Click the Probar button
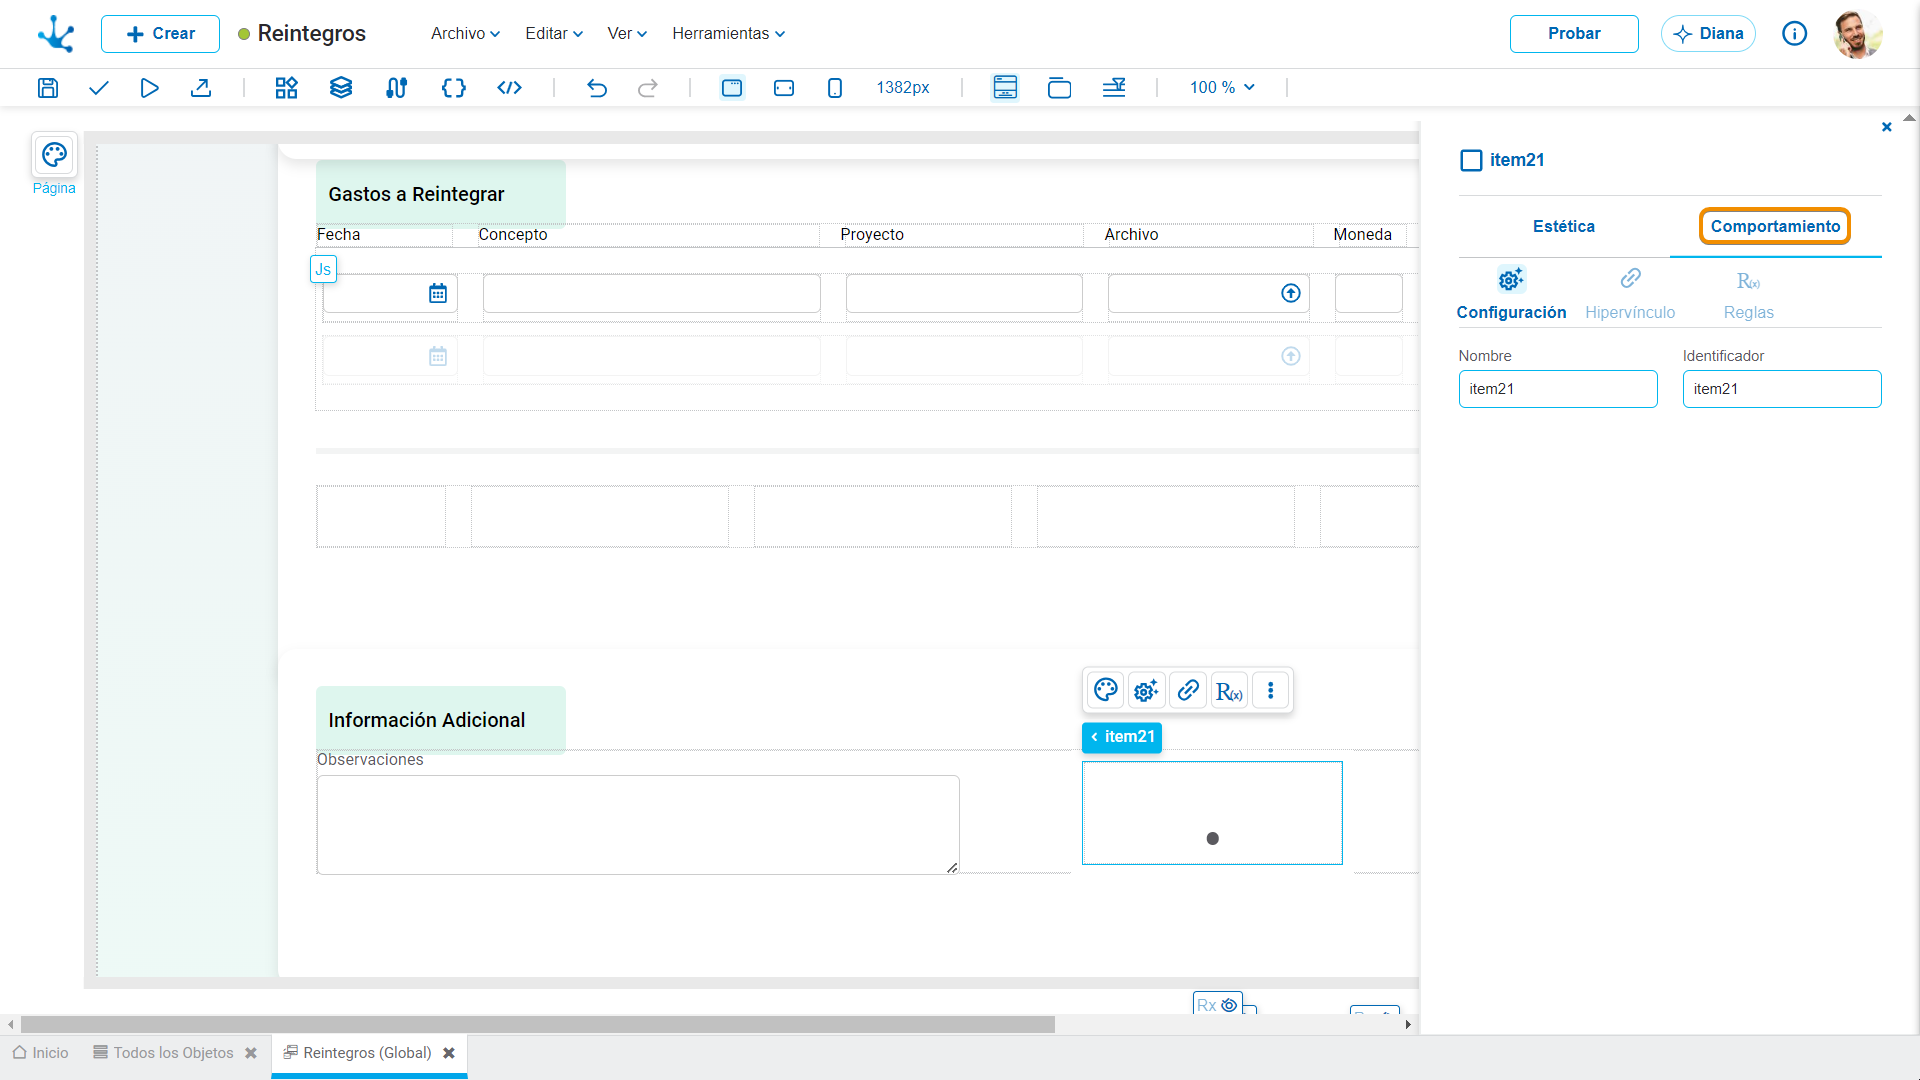This screenshot has width=1920, height=1080. pyautogui.click(x=1574, y=34)
